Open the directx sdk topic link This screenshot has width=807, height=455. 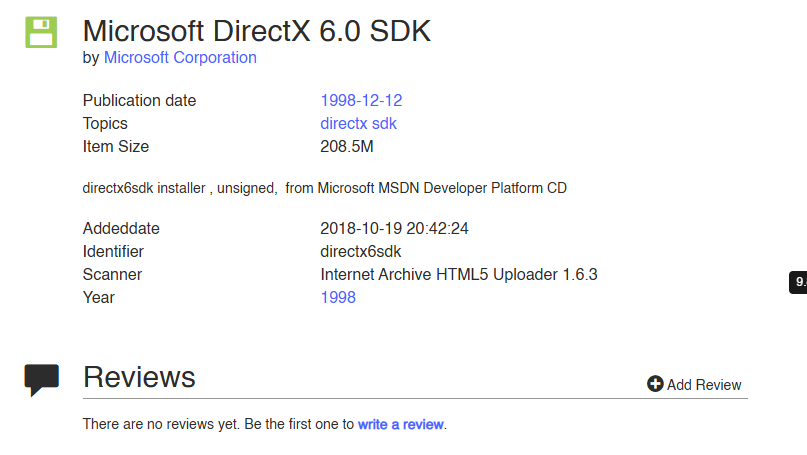coord(358,123)
